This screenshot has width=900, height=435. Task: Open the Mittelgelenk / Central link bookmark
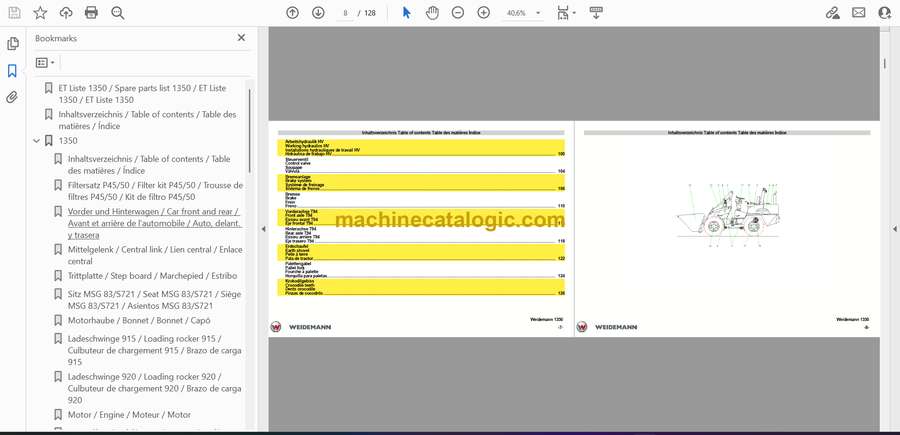155,255
